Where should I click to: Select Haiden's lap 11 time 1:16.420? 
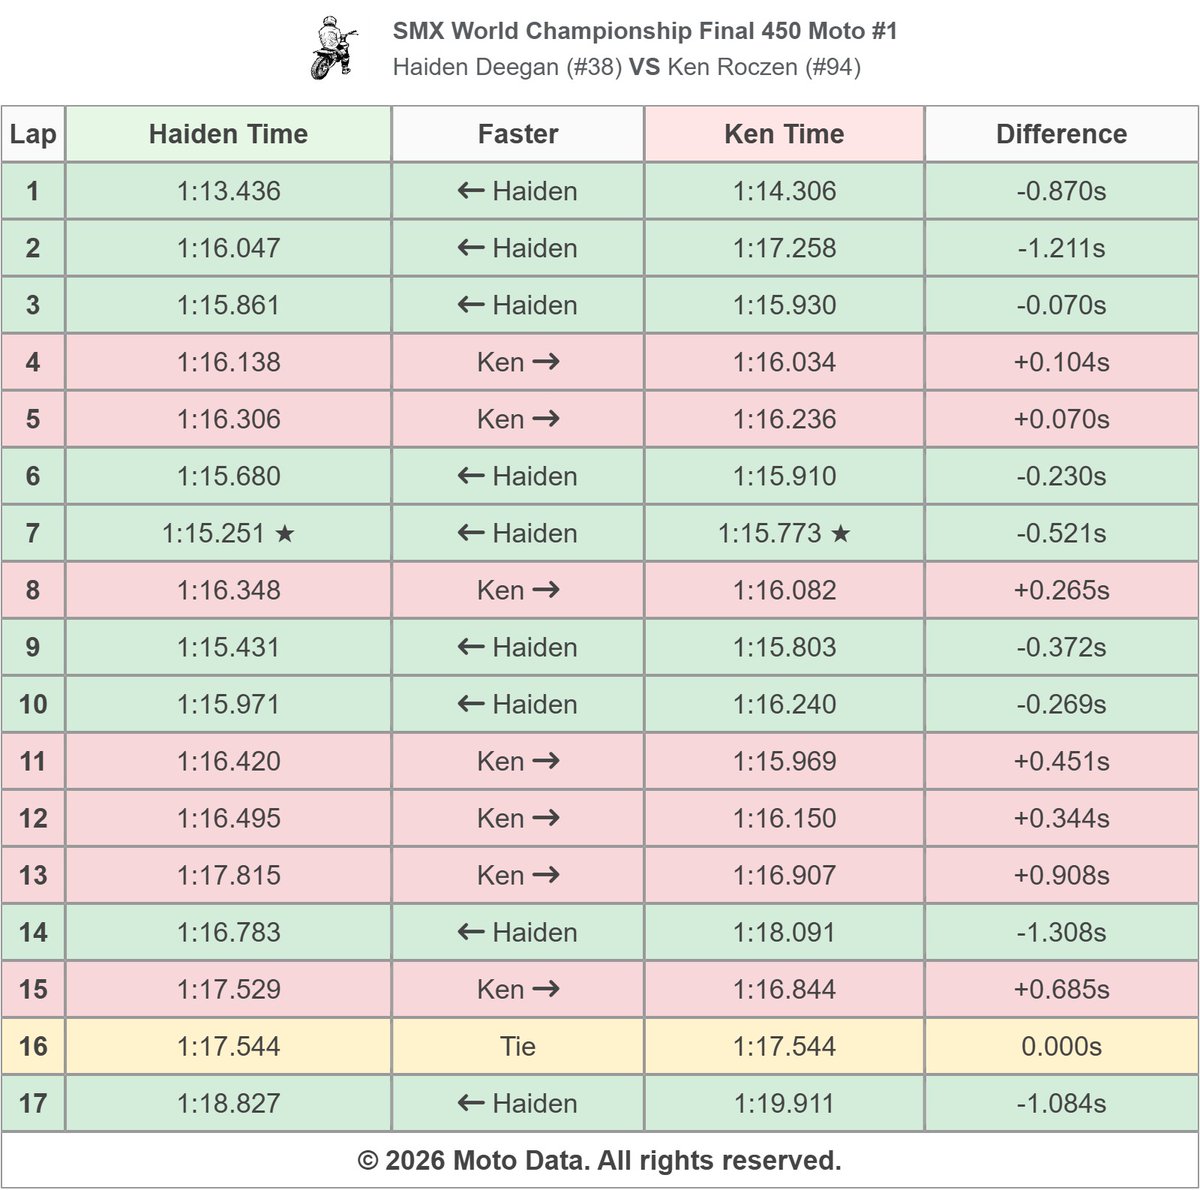click(228, 762)
